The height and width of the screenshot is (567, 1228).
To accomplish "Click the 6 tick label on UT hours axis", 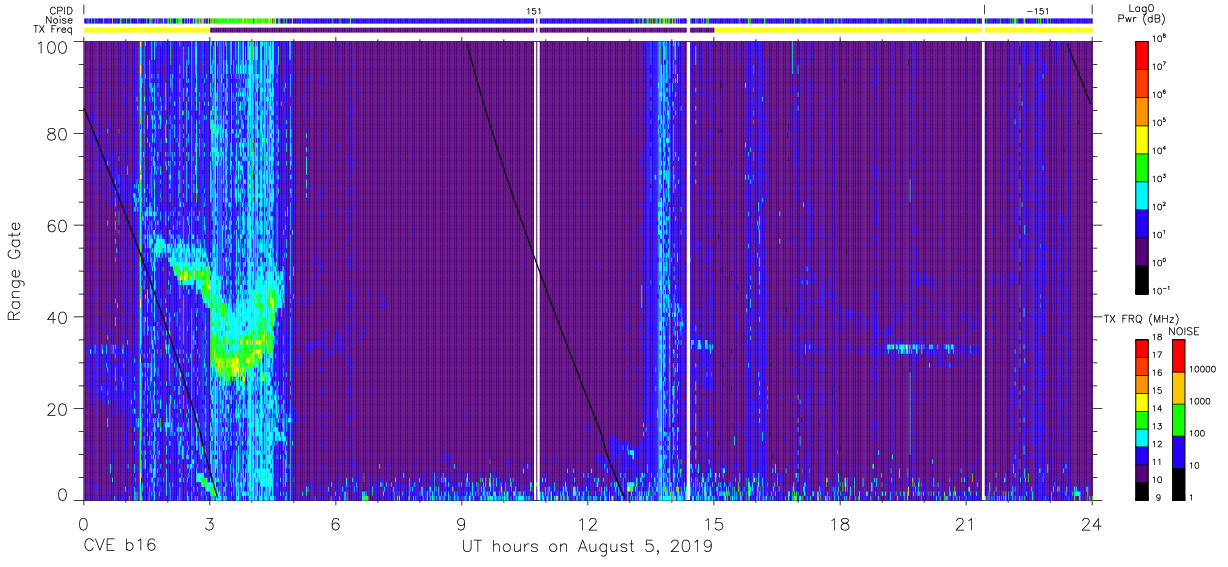I will click(x=336, y=524).
